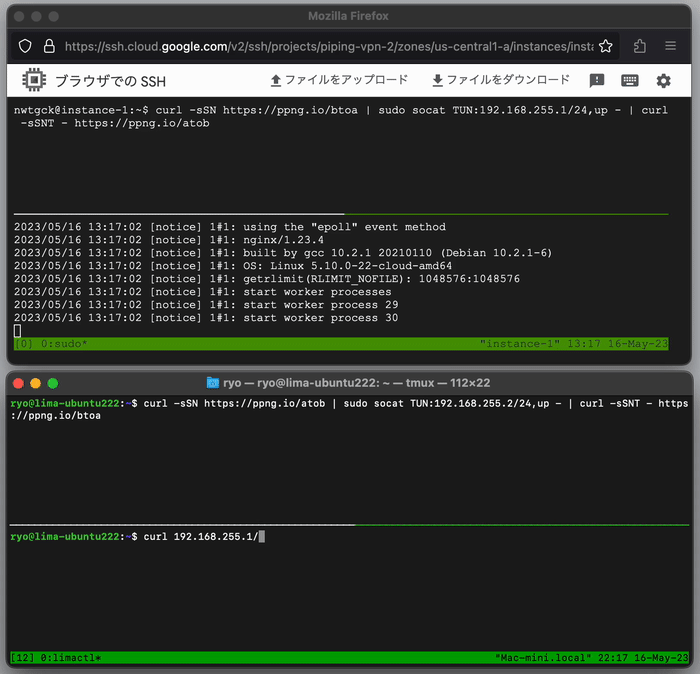Image resolution: width=700 pixels, height=674 pixels.
Task: Click the padlock site security icon
Action: pyautogui.click(x=49, y=46)
